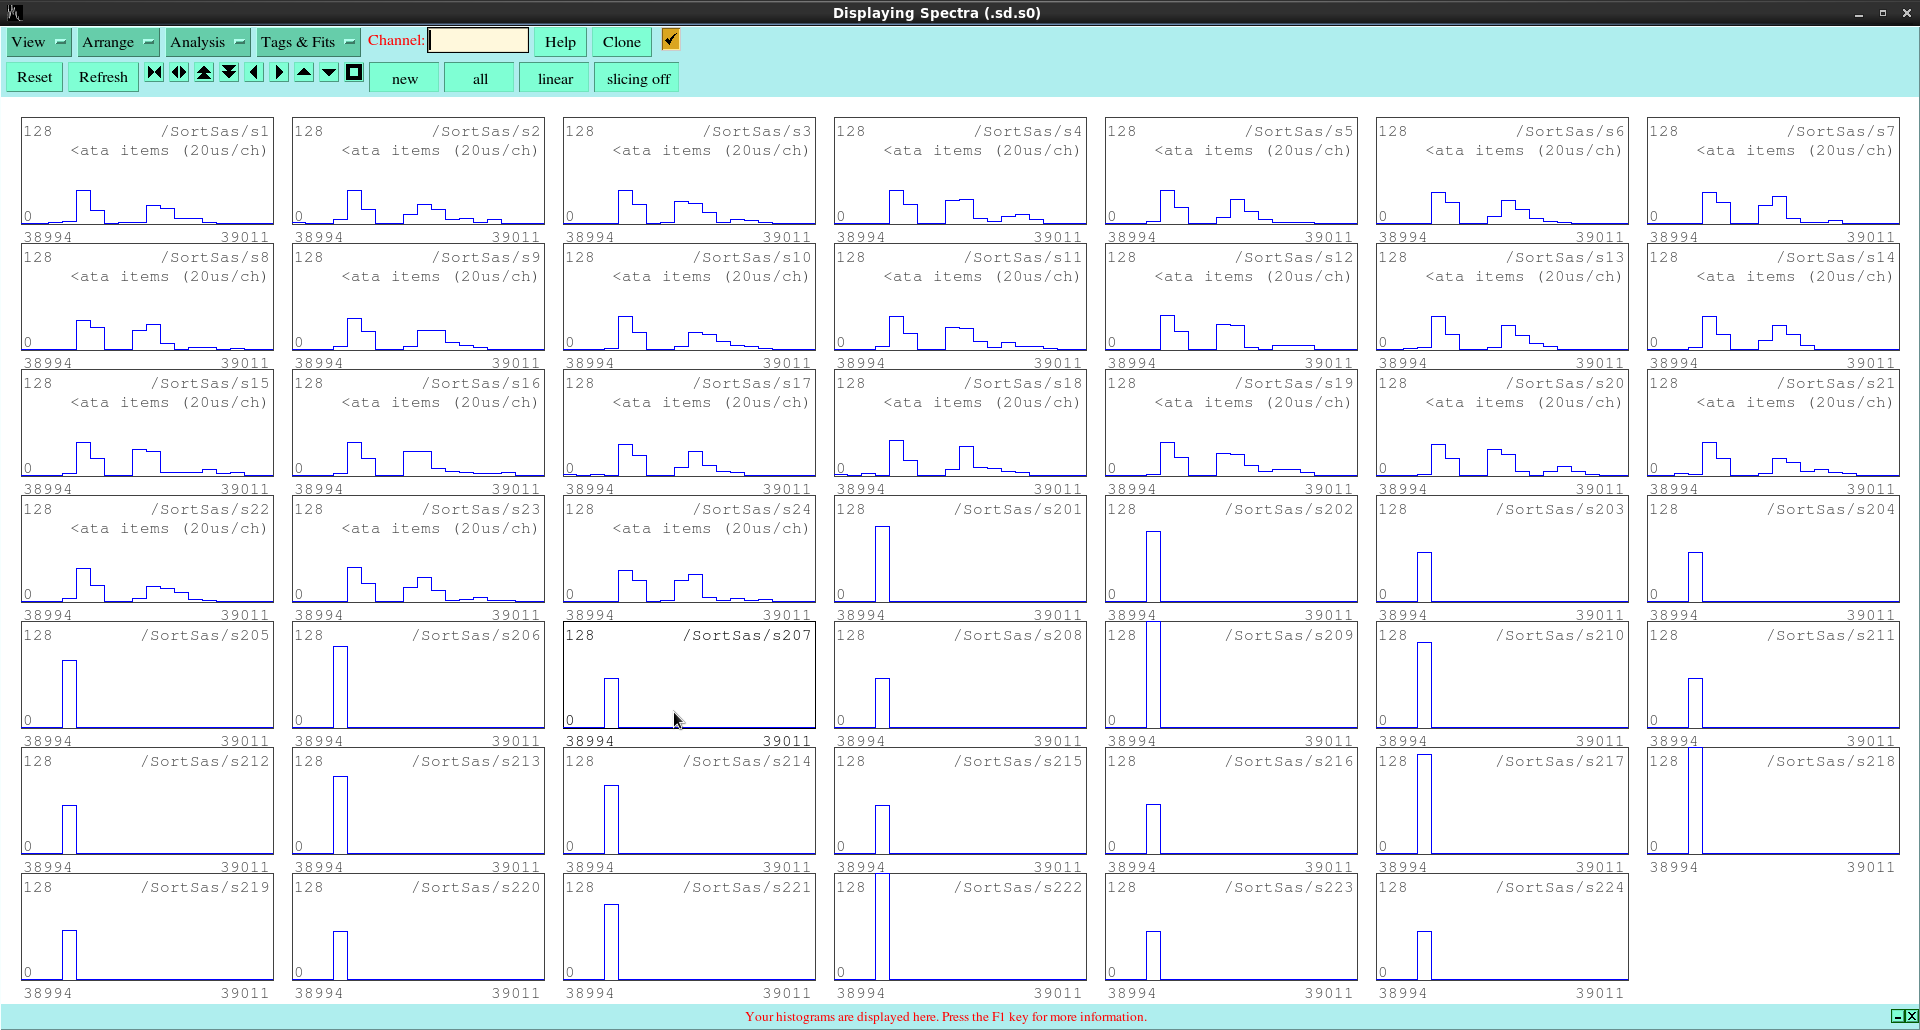This screenshot has height=1030, width=1920.
Task: Select the /SortSas/s2 spectrum plot
Action: tap(418, 171)
